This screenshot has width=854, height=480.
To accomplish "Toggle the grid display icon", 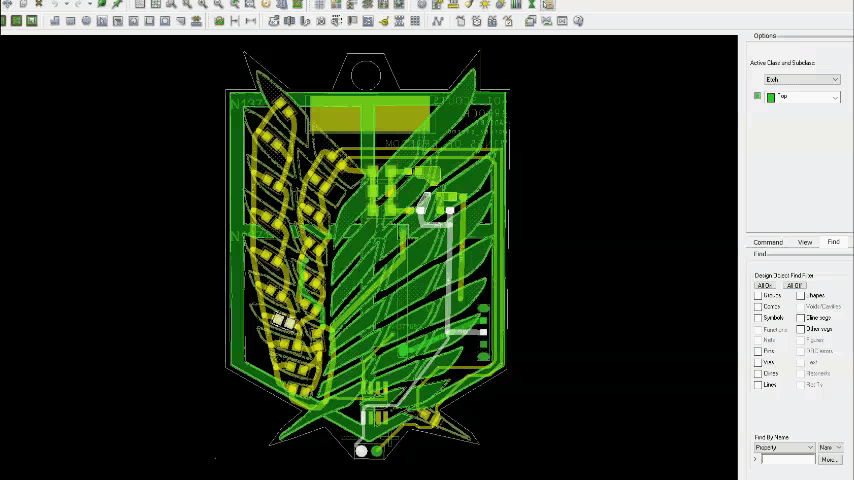I will coord(320,4).
